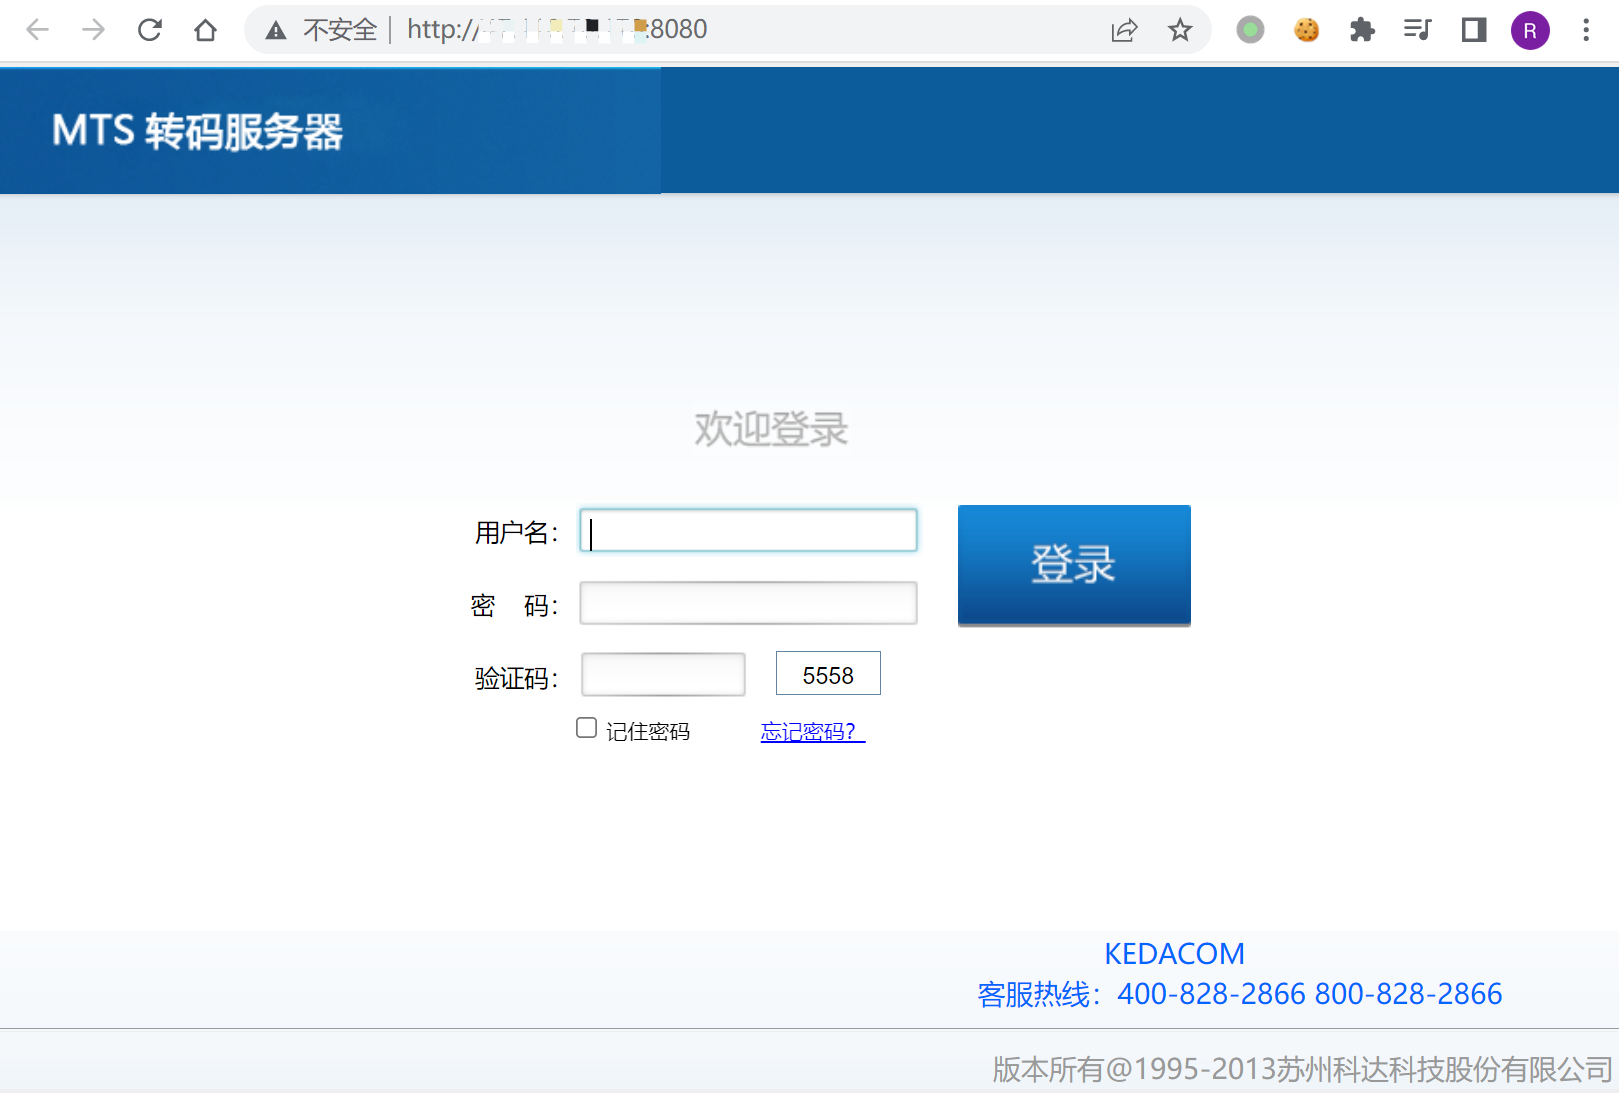Focus the 用户名 input field
This screenshot has height=1093, width=1619.
coord(748,531)
